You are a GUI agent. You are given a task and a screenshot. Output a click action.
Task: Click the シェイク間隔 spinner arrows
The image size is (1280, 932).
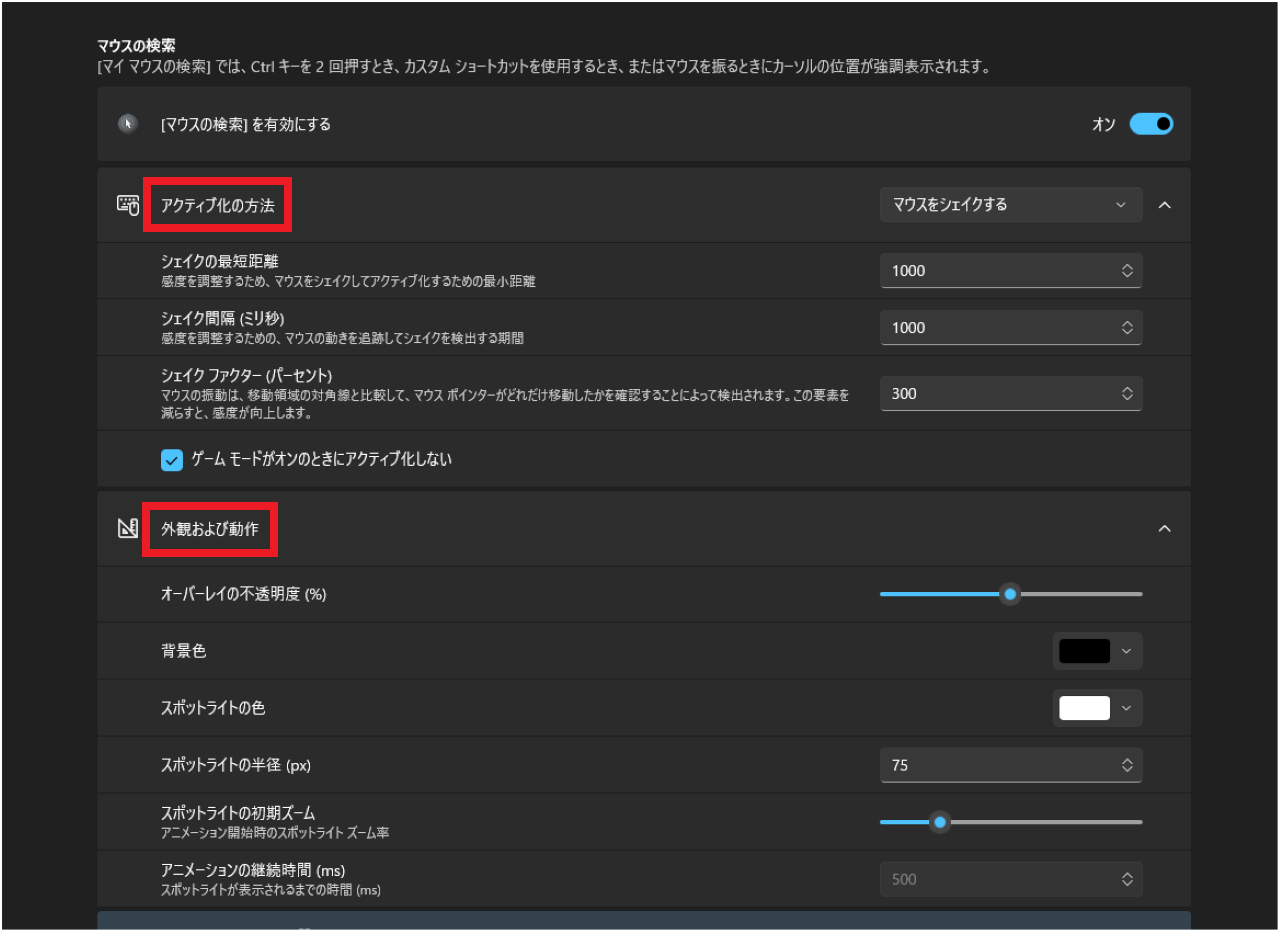(1127, 328)
